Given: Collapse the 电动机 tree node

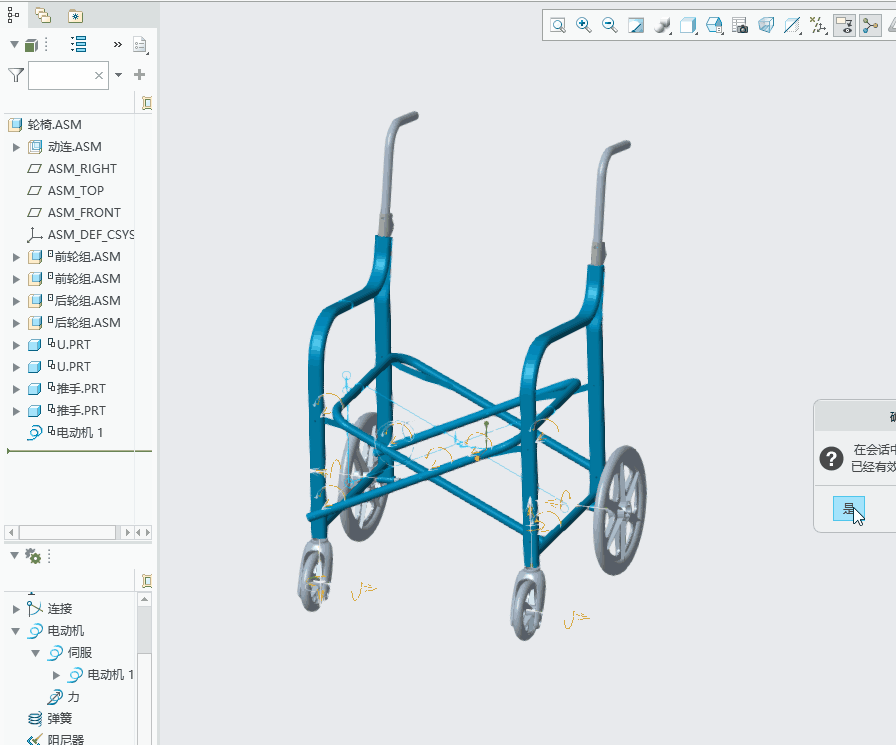Looking at the screenshot, I should [16, 631].
